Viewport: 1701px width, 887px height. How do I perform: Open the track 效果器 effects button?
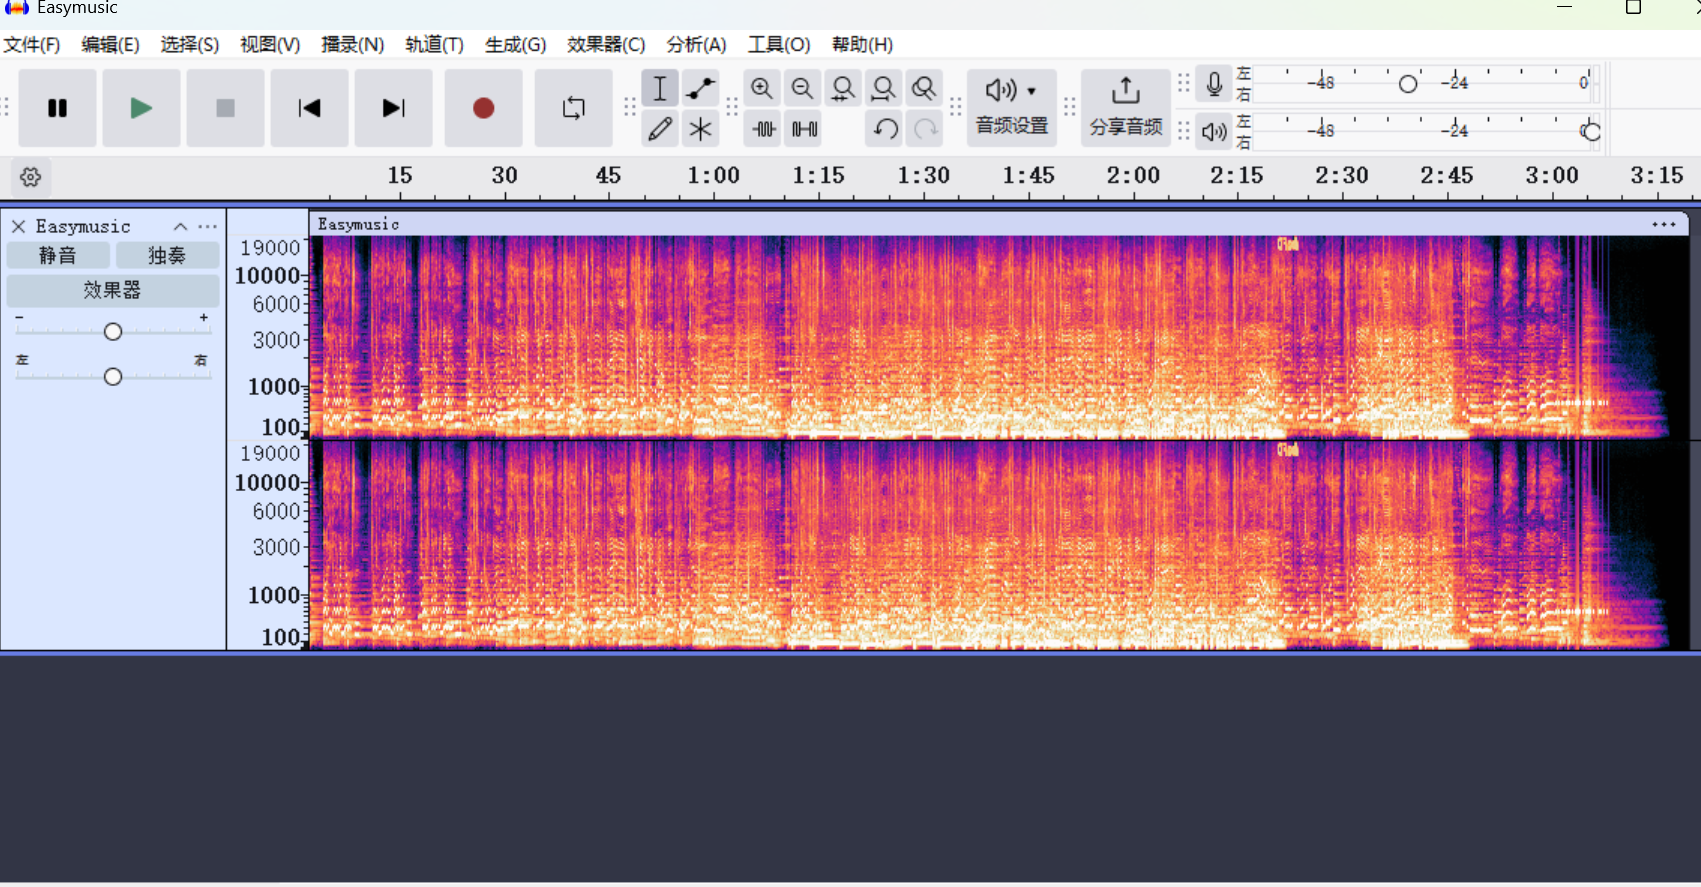112,290
